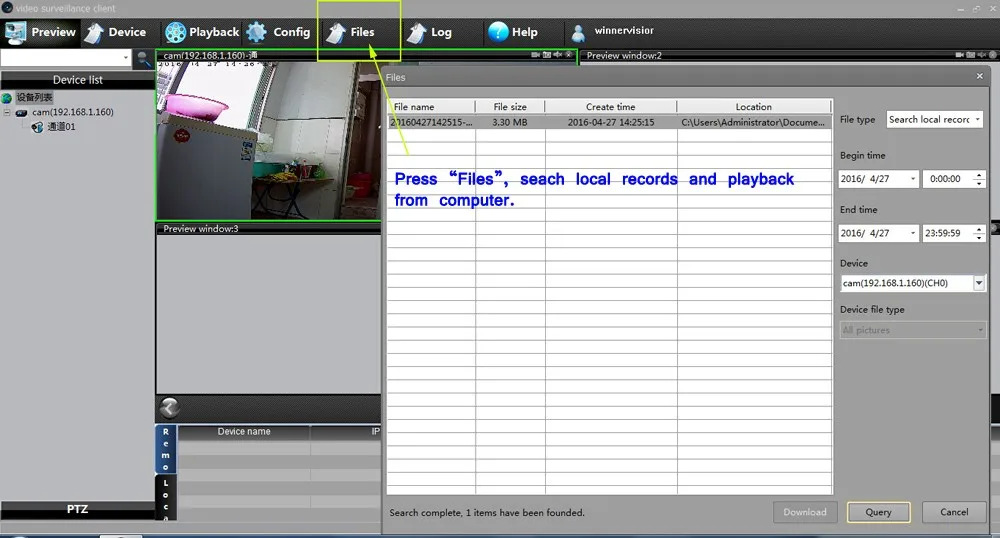
Task: Click the winnervision user icon
Action: (x=578, y=32)
